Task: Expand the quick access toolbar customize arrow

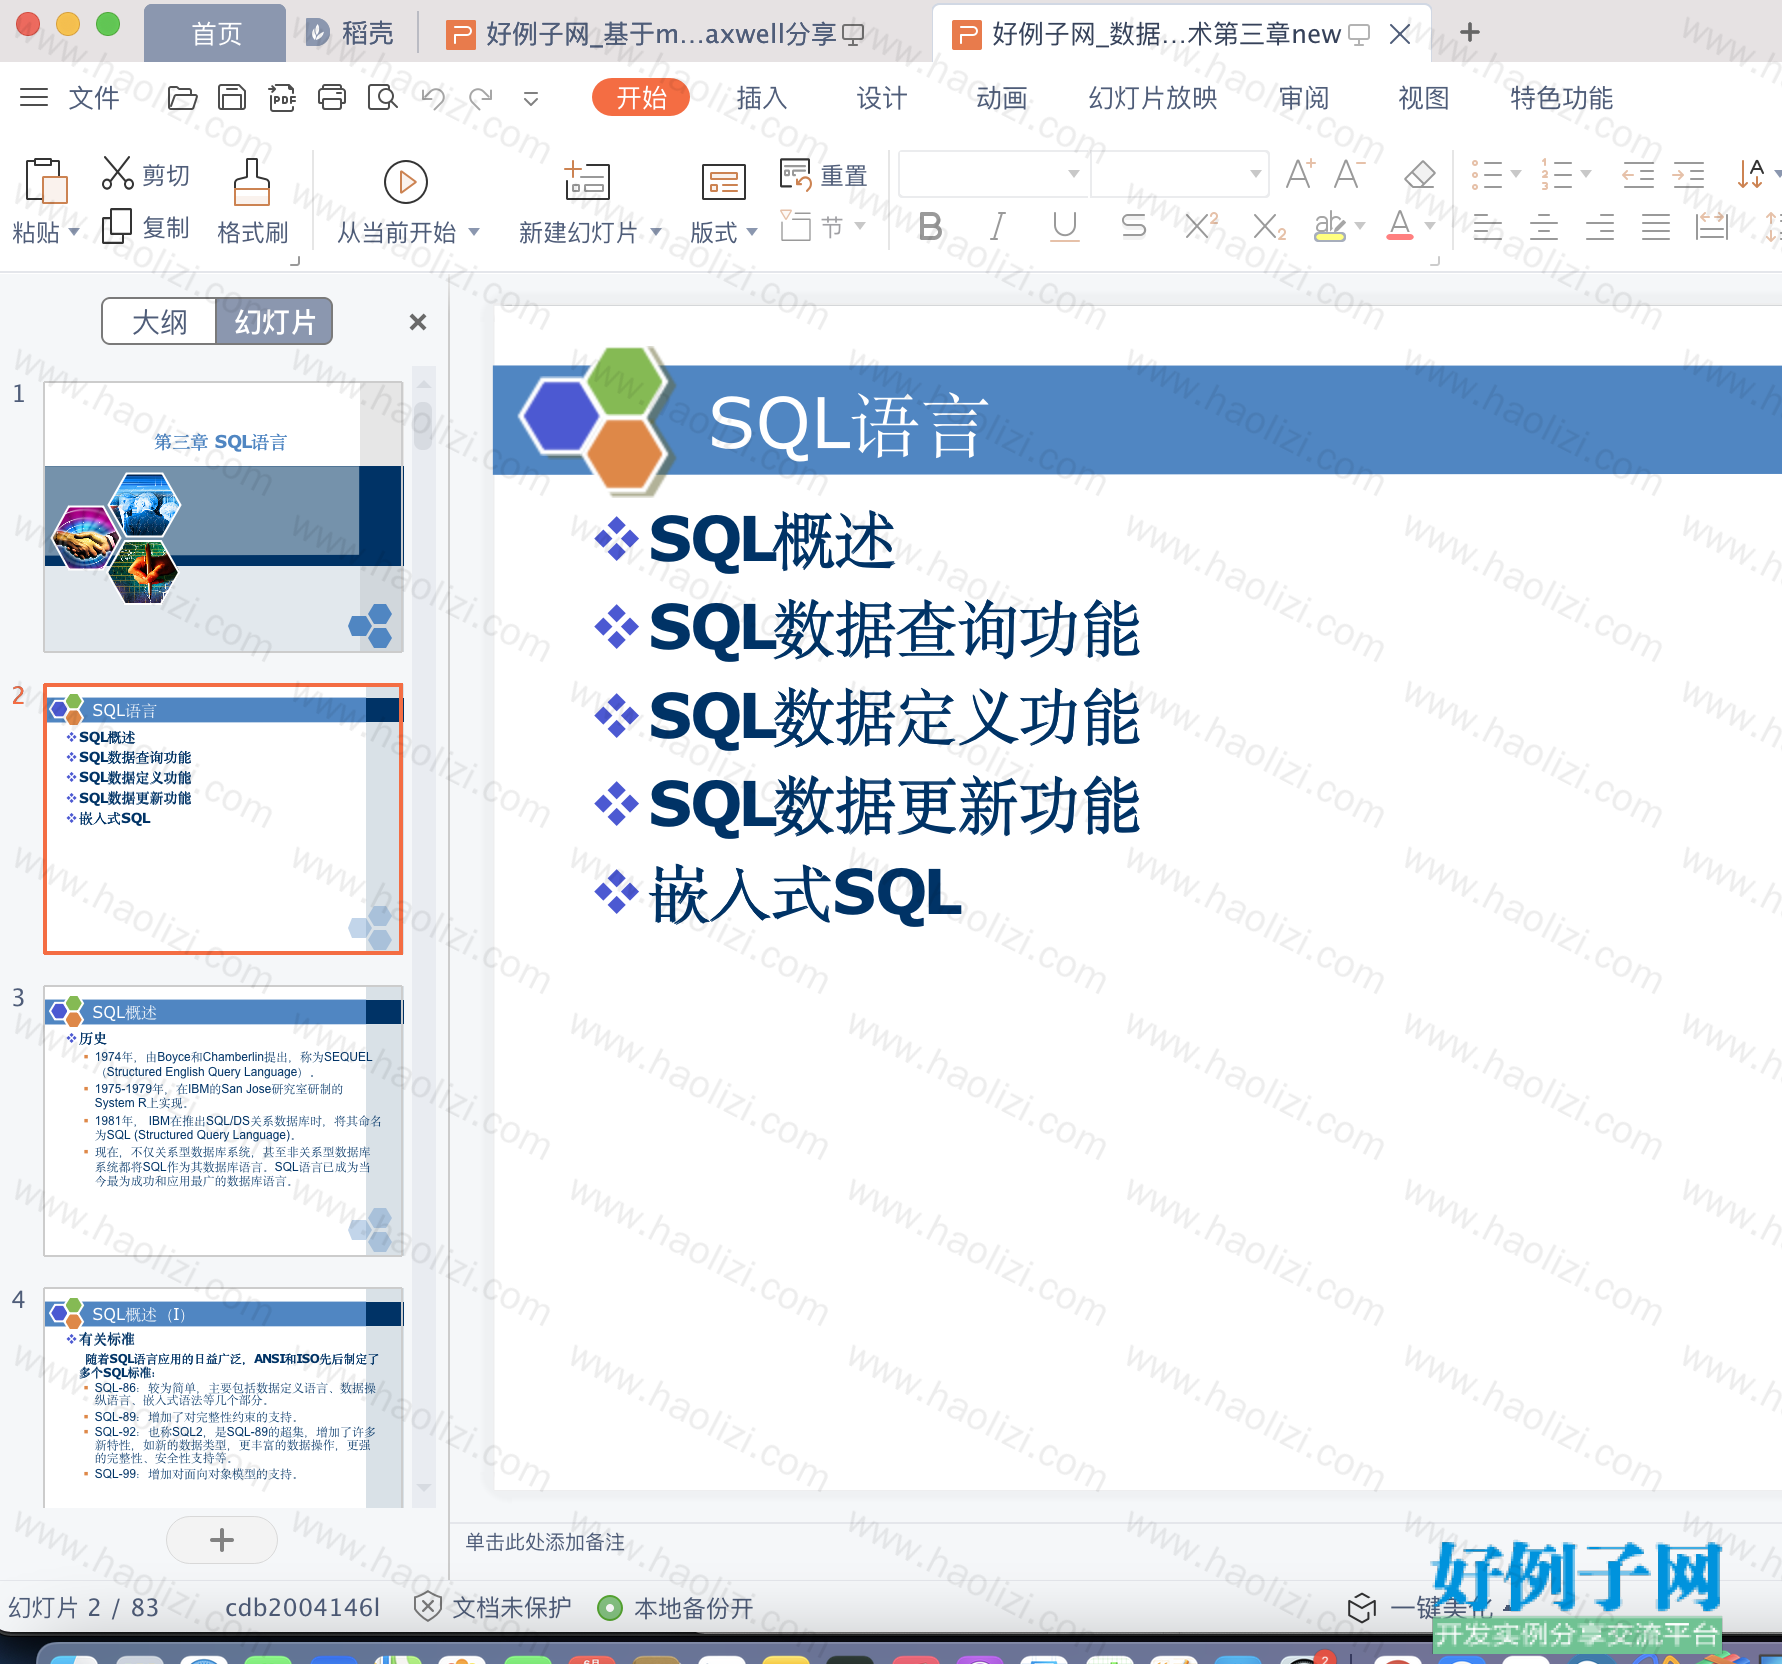Action: pos(531,98)
